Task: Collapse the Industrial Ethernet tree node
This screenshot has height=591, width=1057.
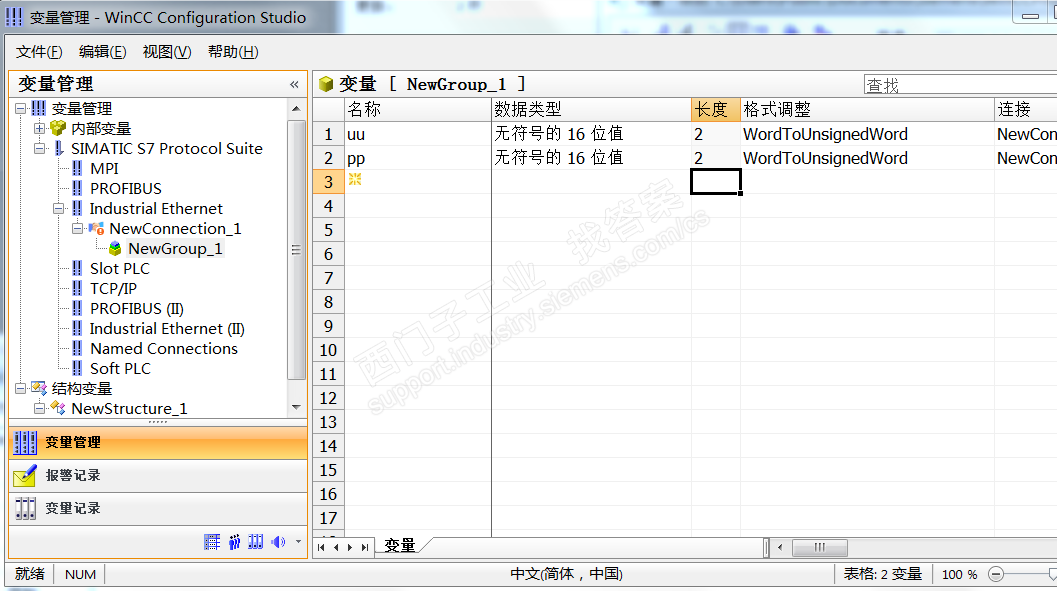Action: tap(59, 209)
